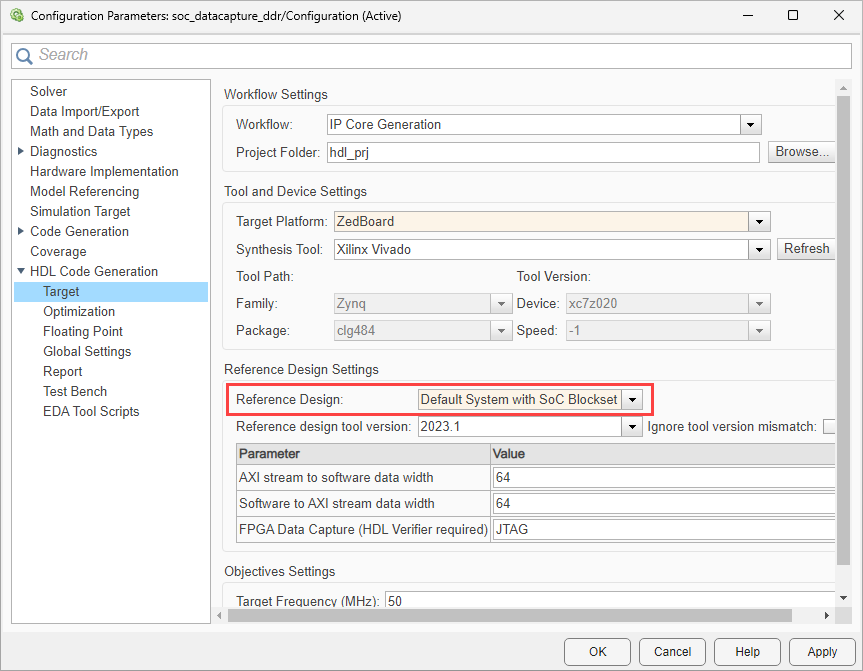This screenshot has width=863, height=671.
Task: Click the Apply button
Action: point(822,651)
